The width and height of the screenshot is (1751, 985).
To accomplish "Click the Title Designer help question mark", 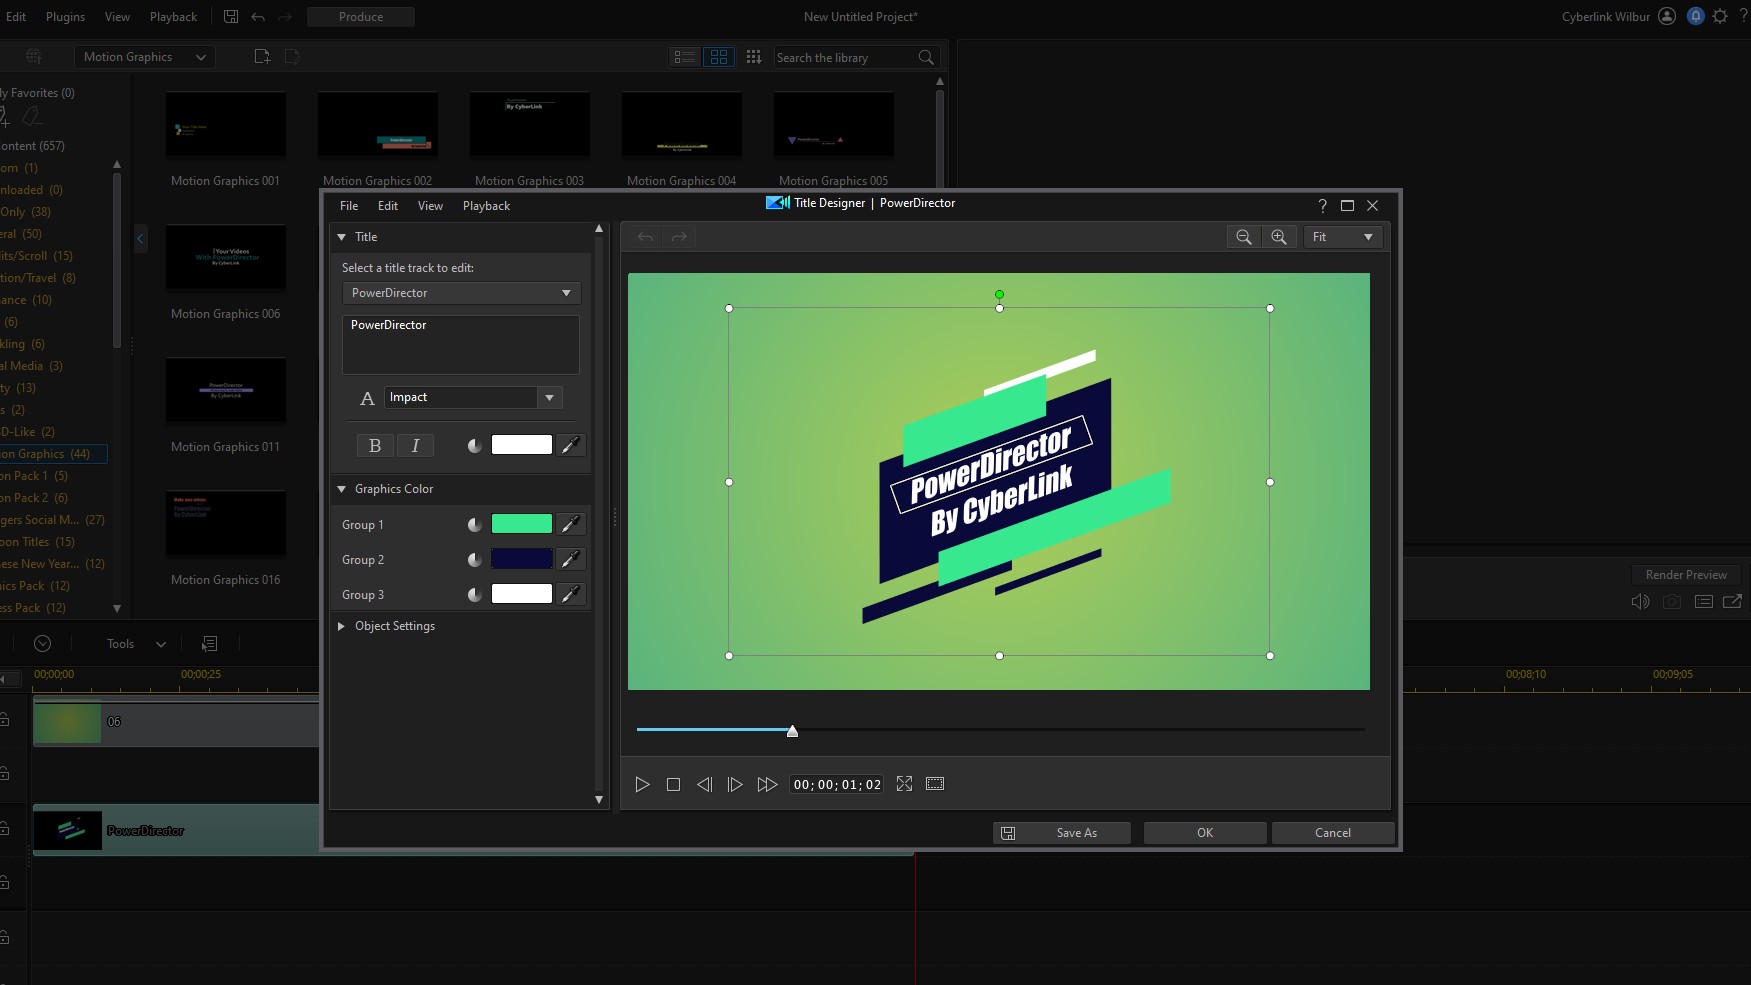I will [1322, 205].
